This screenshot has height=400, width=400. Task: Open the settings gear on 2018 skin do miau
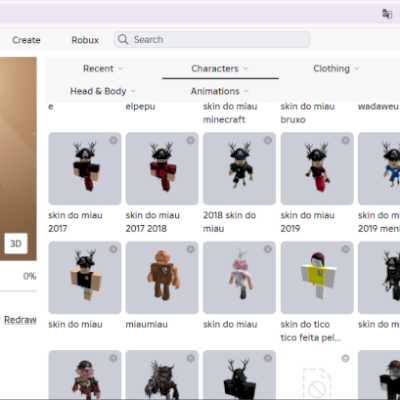pos(268,140)
